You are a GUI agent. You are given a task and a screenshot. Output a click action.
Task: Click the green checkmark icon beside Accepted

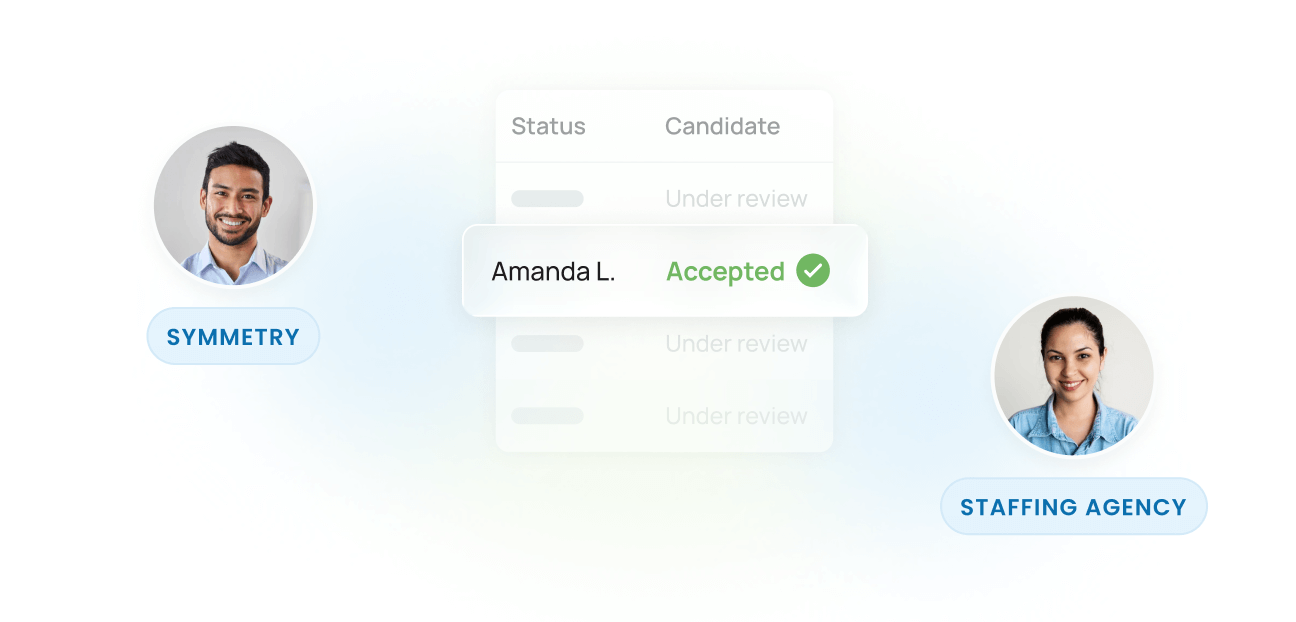813,271
